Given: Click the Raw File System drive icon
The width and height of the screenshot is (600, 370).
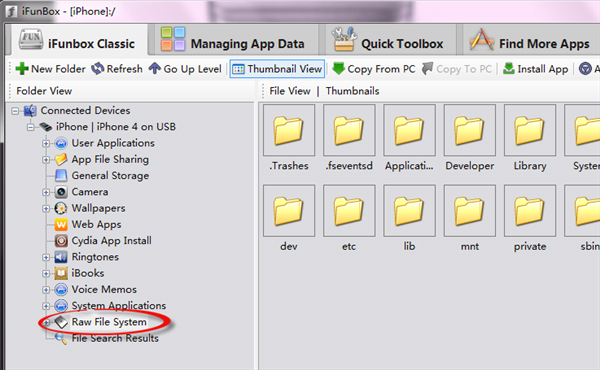Looking at the screenshot, I should [x=61, y=322].
